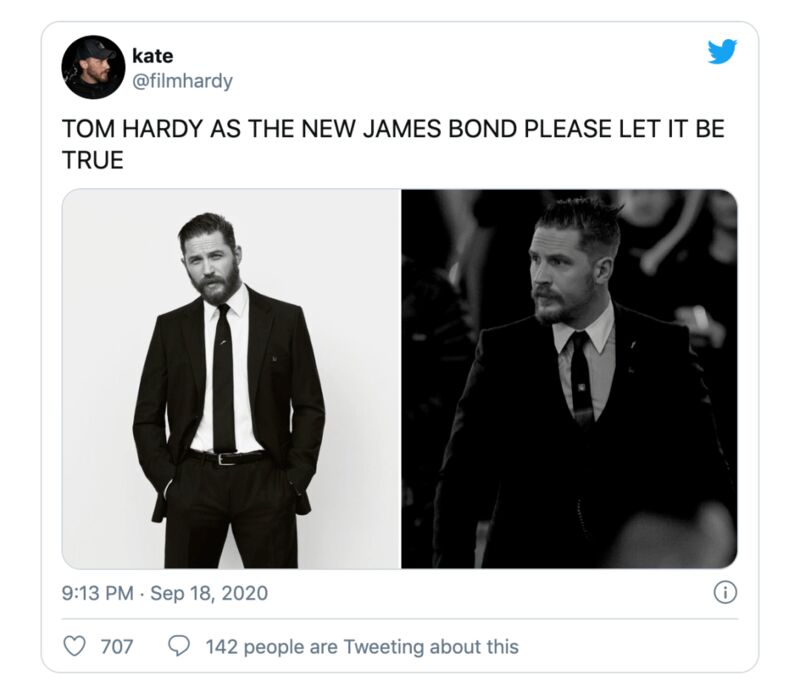Like the tweet with the heart icon
This screenshot has width=800, height=681.
(x=74, y=646)
